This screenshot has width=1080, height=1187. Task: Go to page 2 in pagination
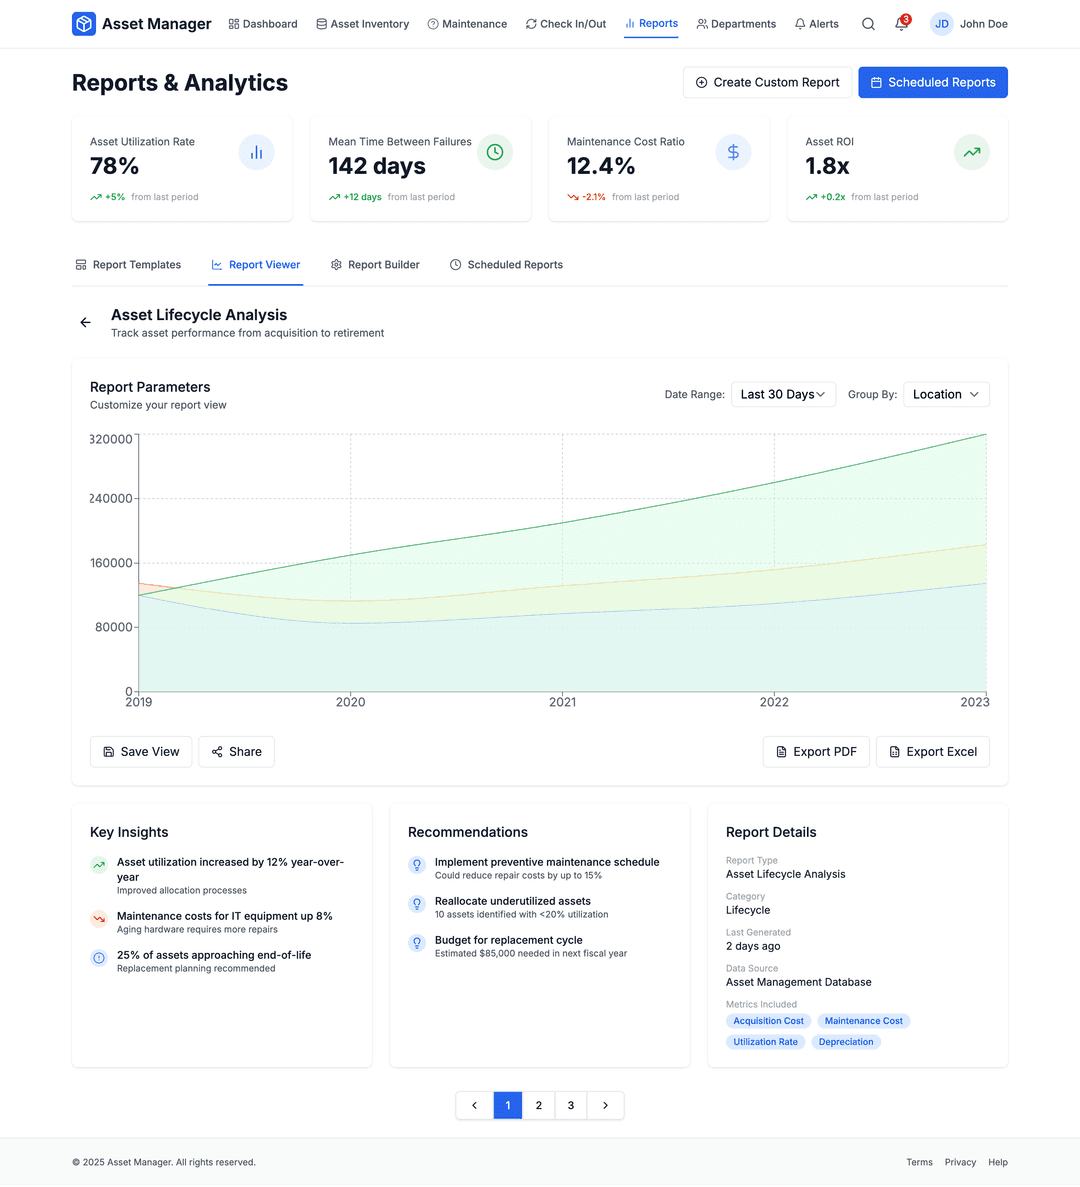pos(538,1105)
